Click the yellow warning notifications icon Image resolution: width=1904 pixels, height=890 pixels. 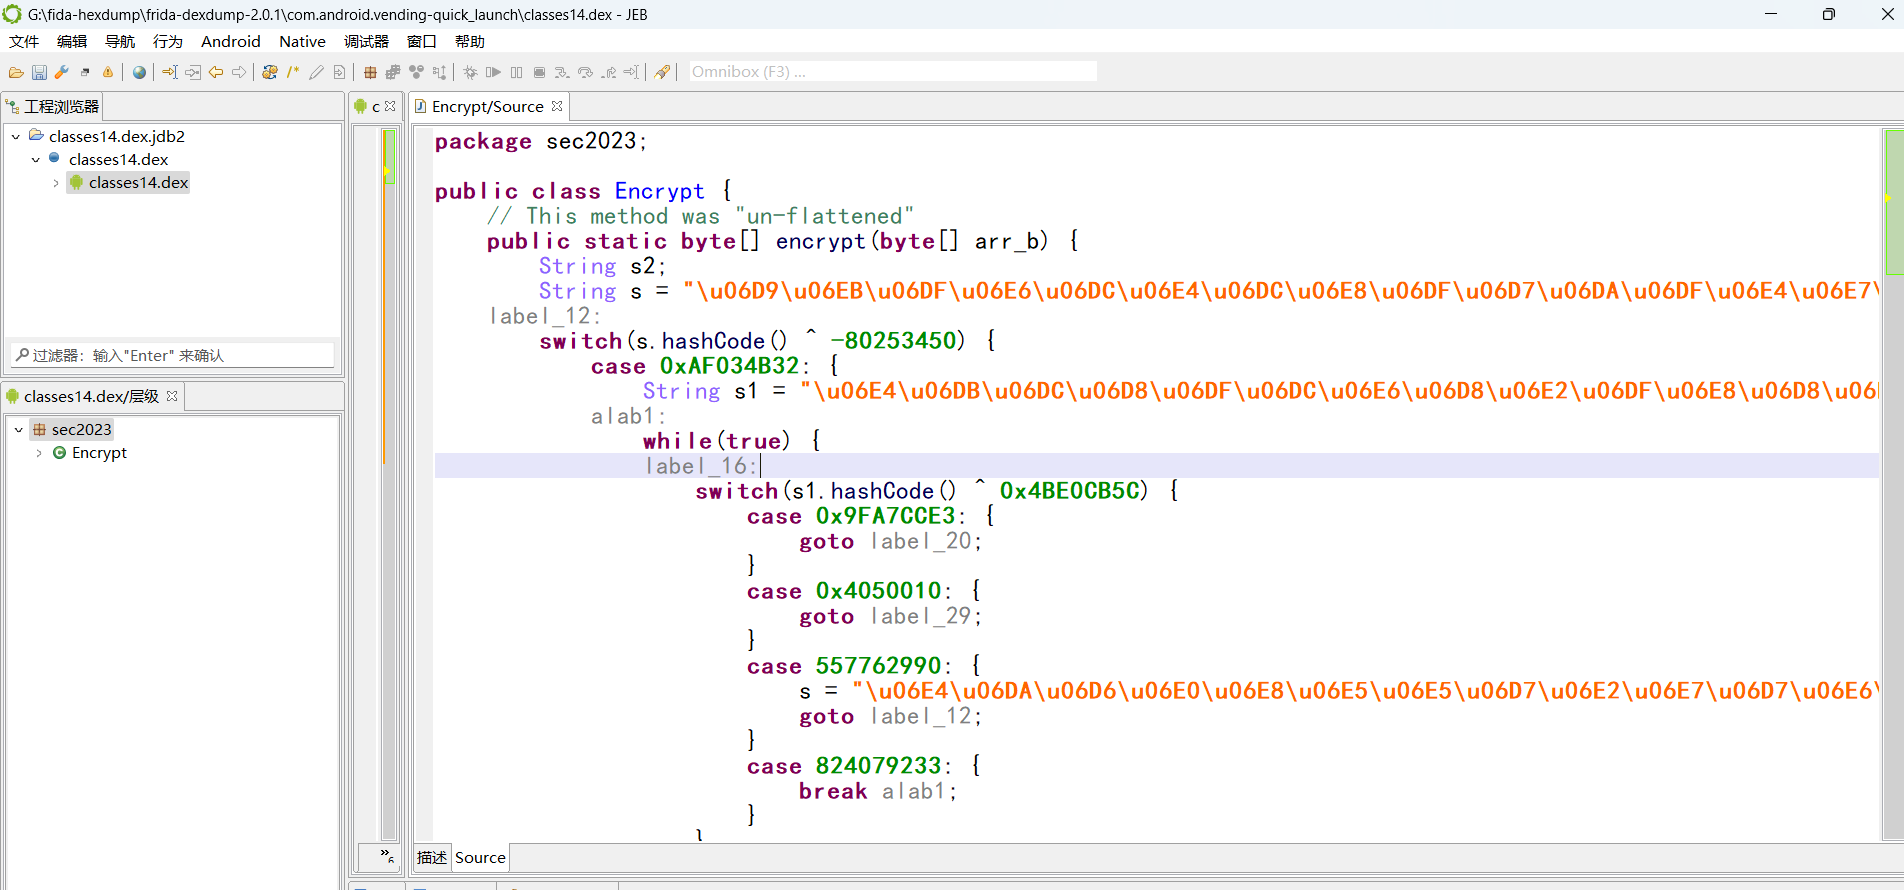click(108, 72)
